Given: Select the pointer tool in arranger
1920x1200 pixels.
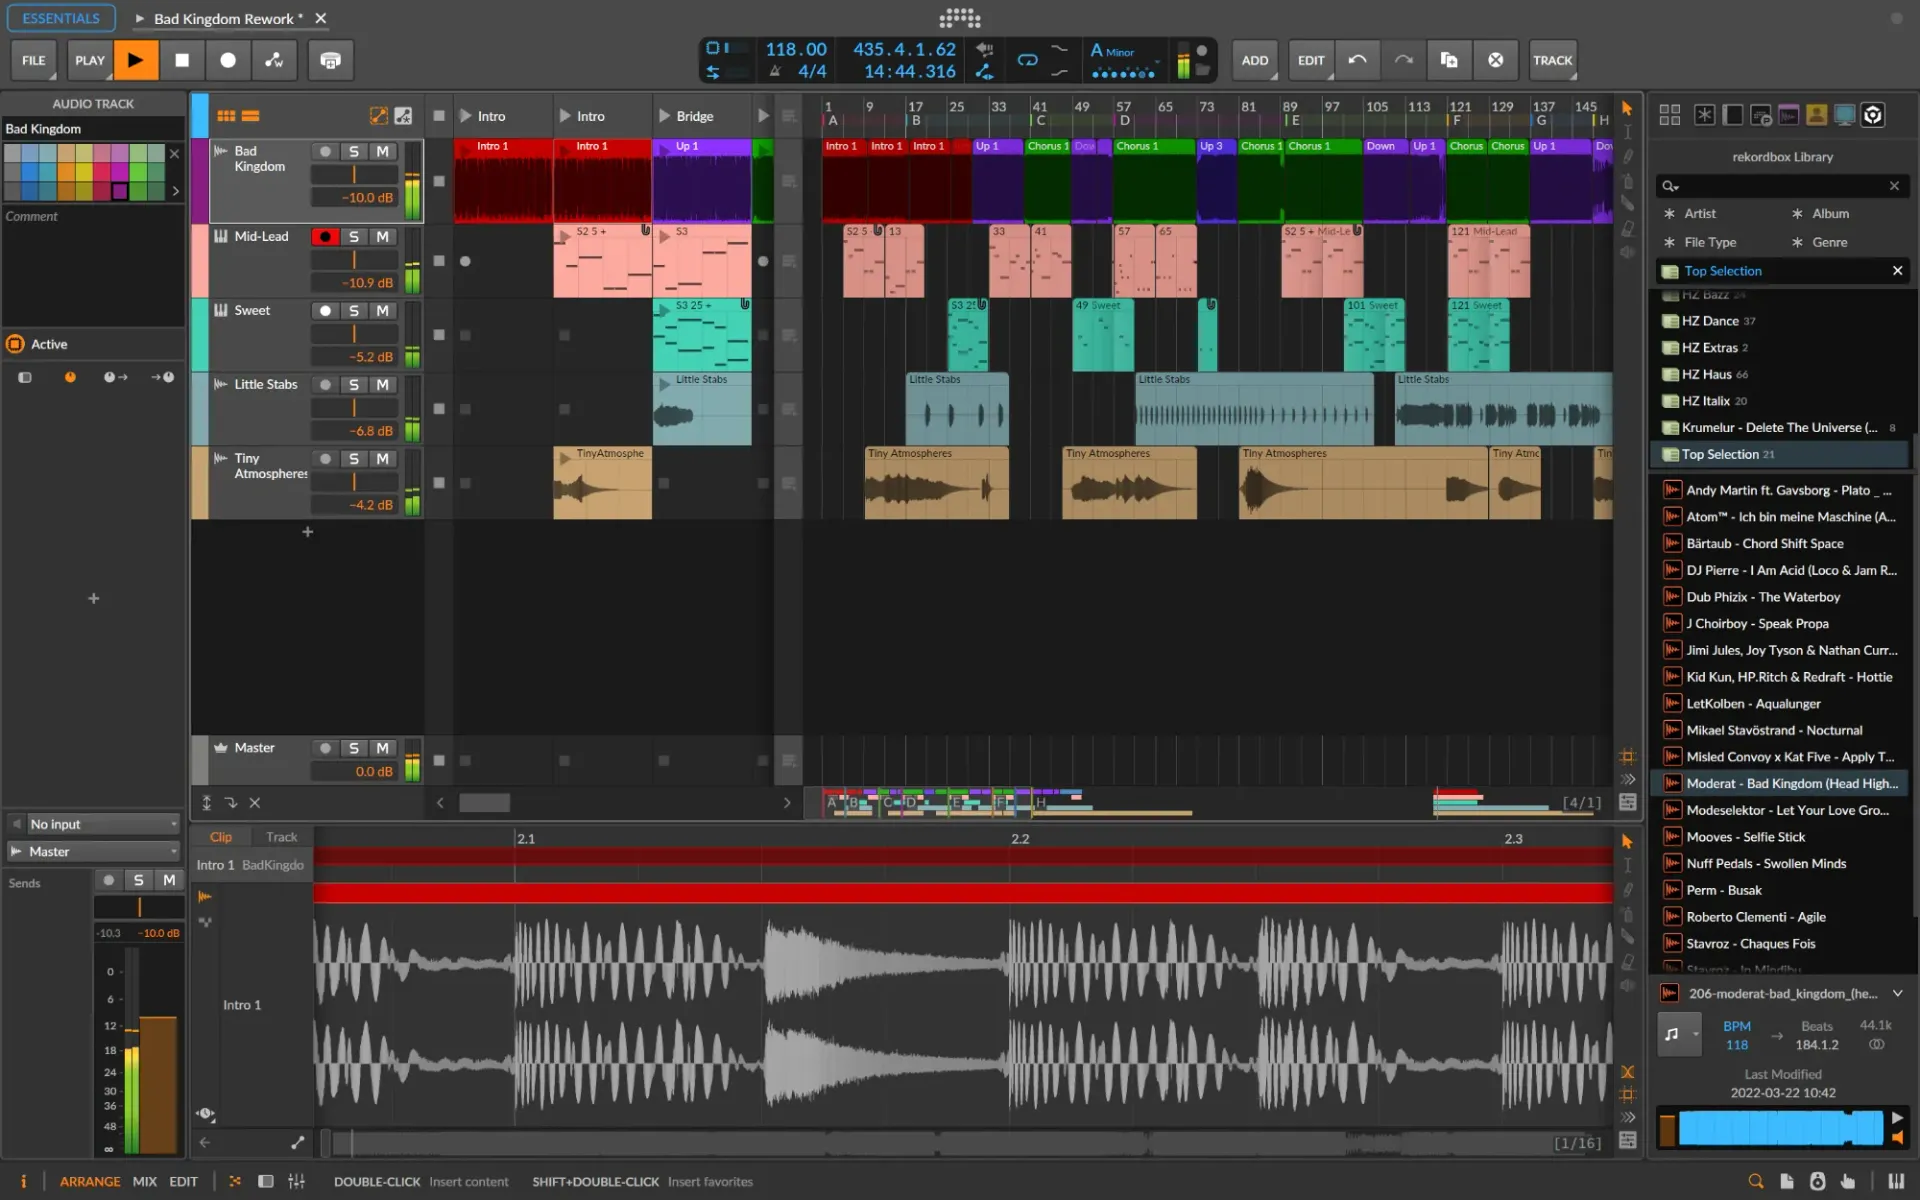Looking at the screenshot, I should point(1628,108).
